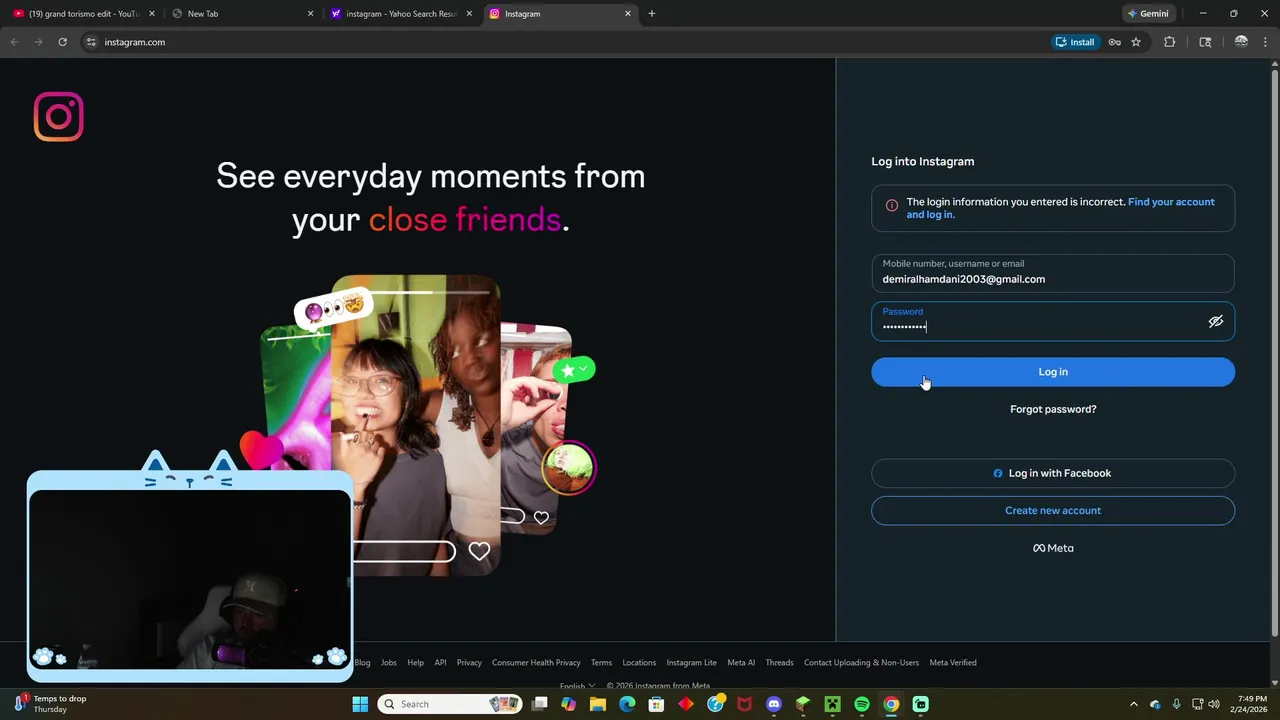
Task: Click Find your account and log in link
Action: coord(1061,208)
